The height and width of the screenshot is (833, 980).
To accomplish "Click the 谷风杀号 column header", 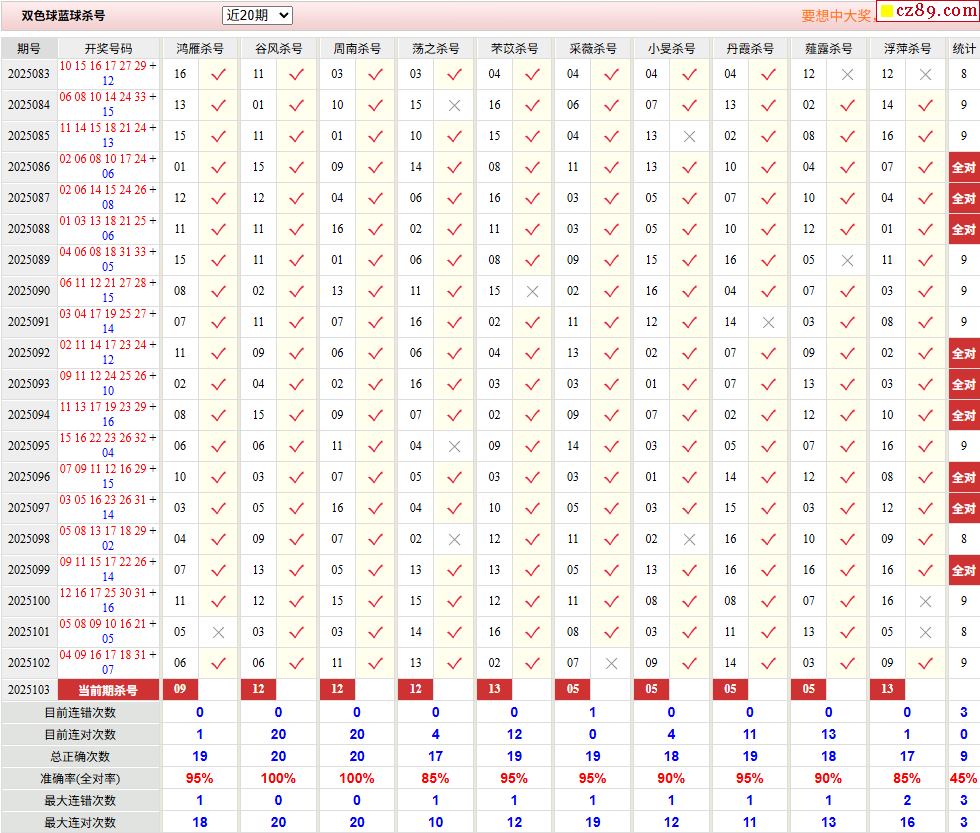I will [278, 48].
